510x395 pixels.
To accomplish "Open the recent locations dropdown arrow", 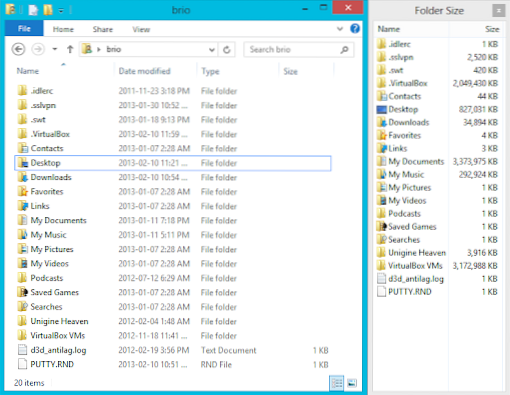I will [54, 49].
